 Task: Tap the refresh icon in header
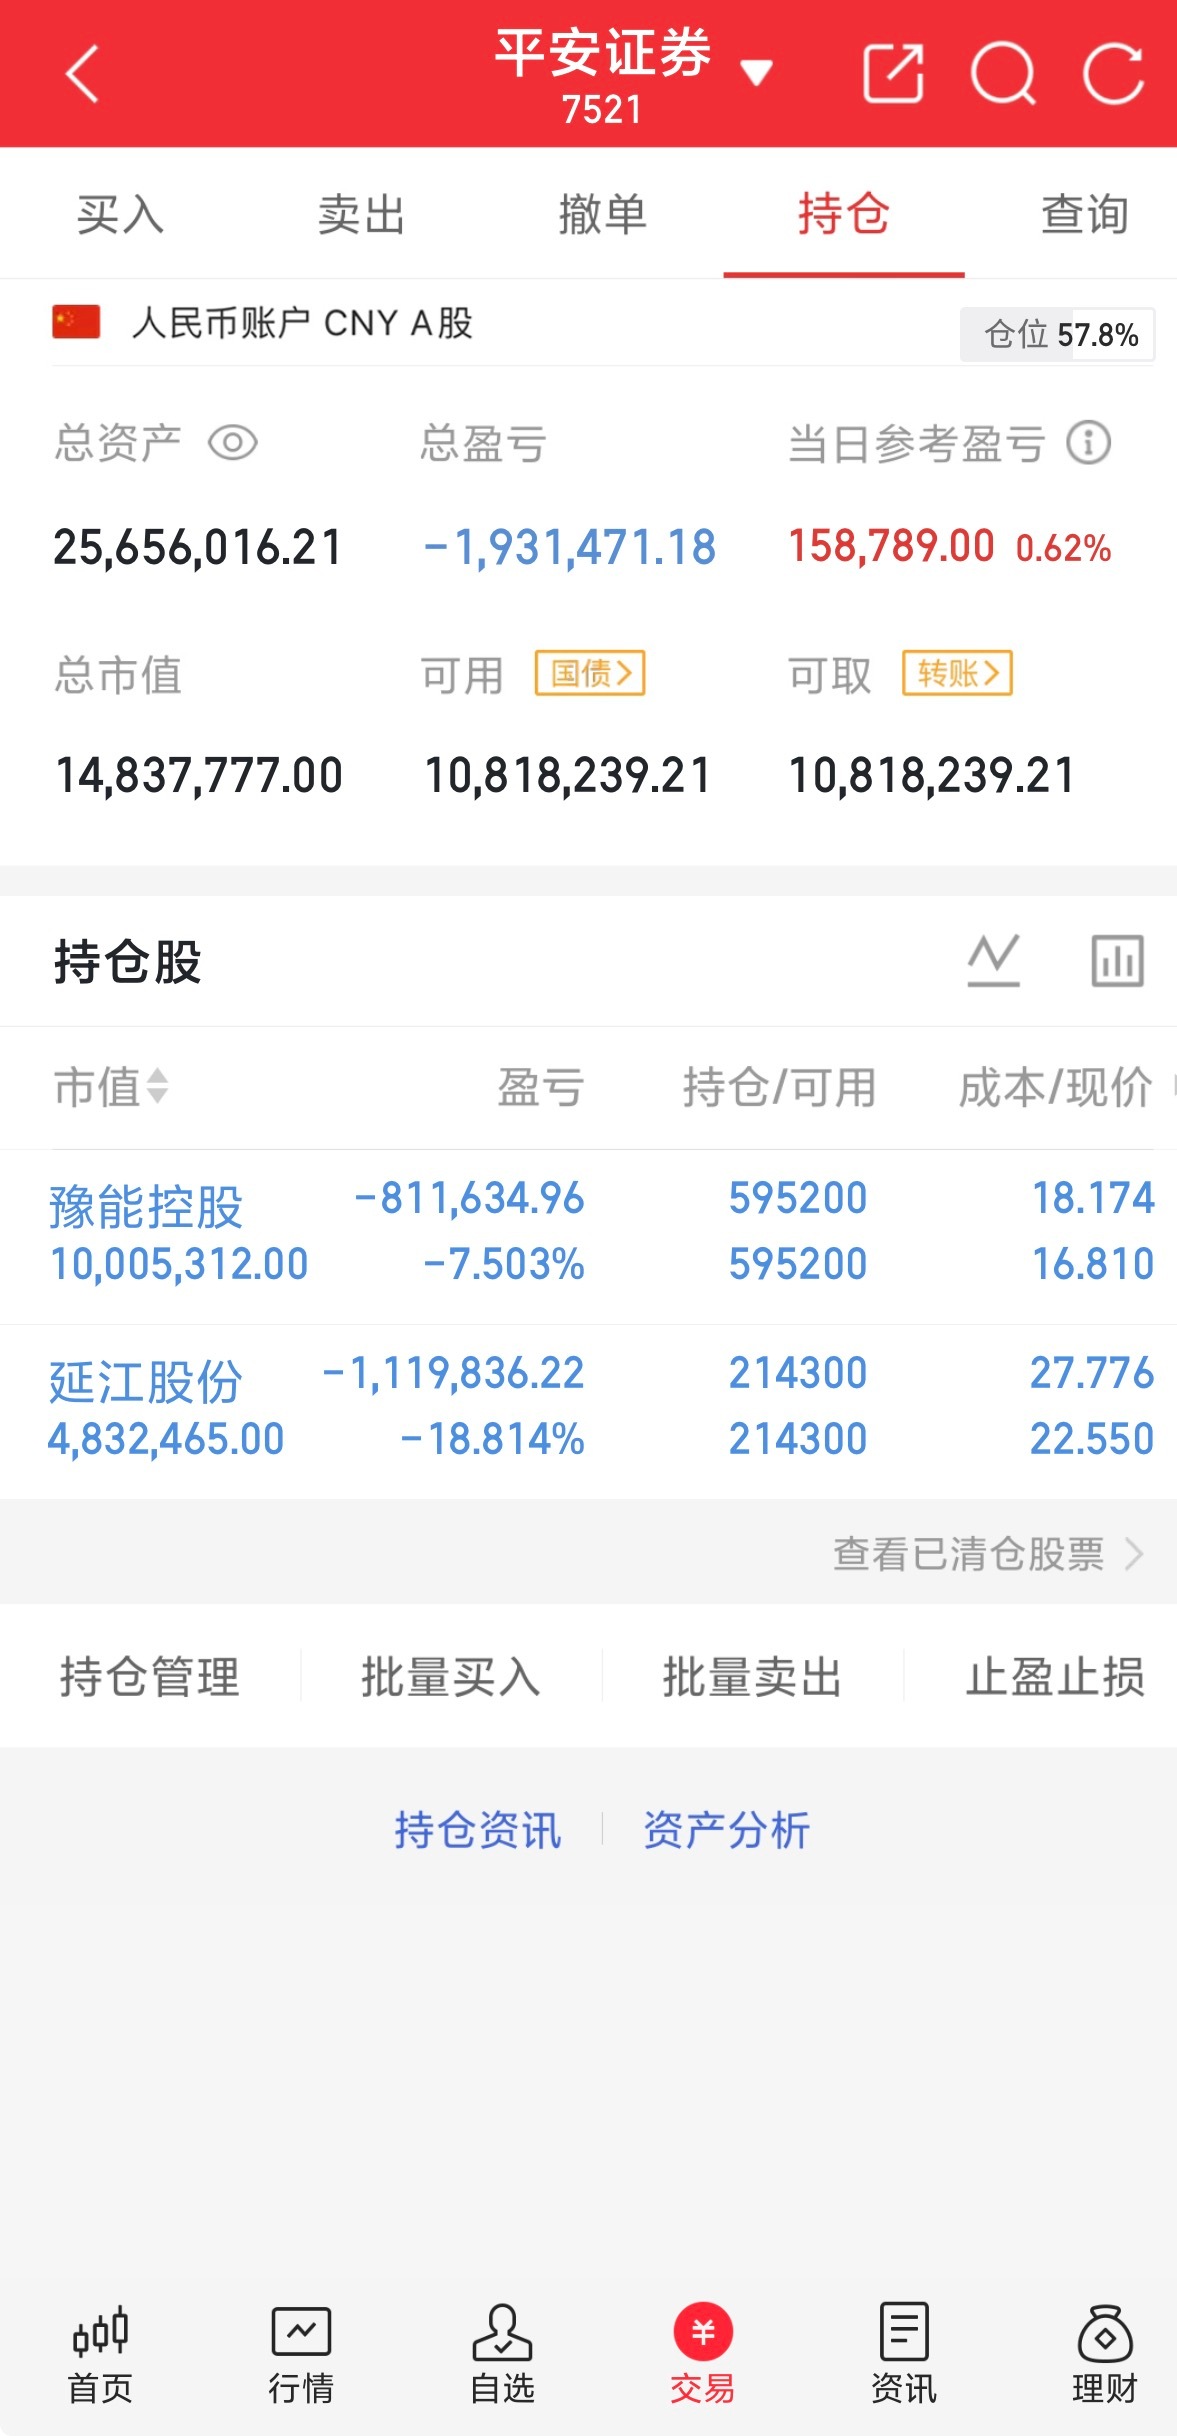[x=1113, y=74]
